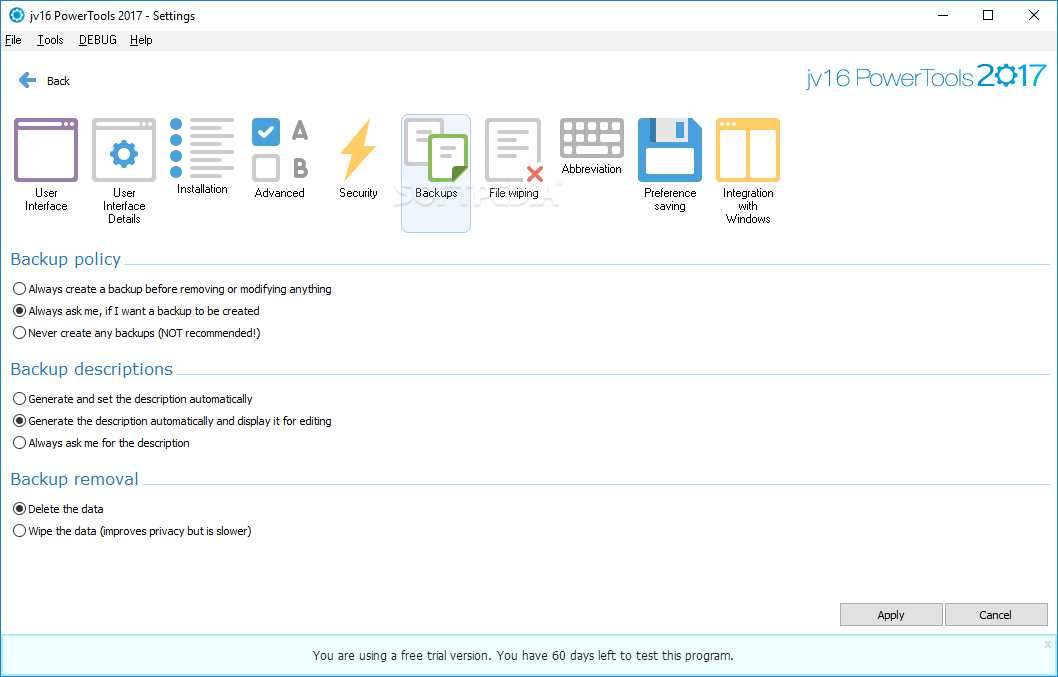Select the Installation settings icon

point(202,148)
